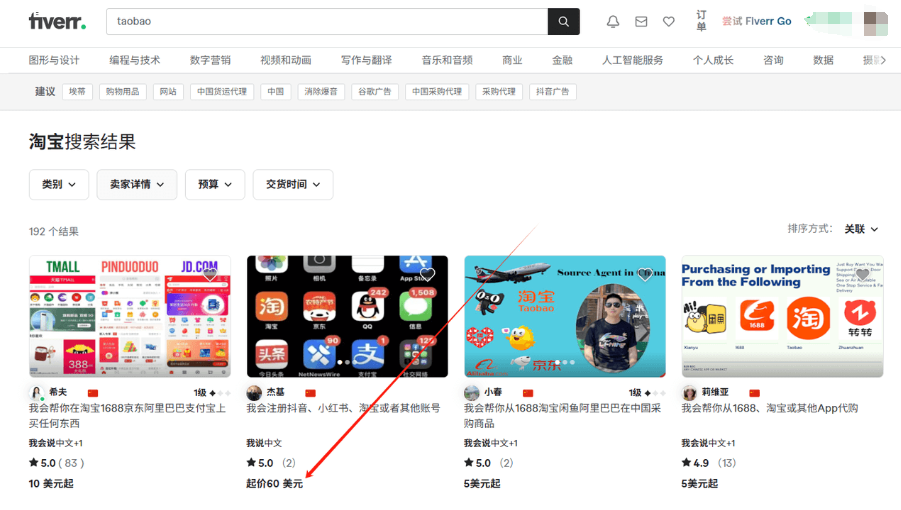Viewport: 901px width, 510px height.
Task: Open user profile avatar
Action: (875, 21)
